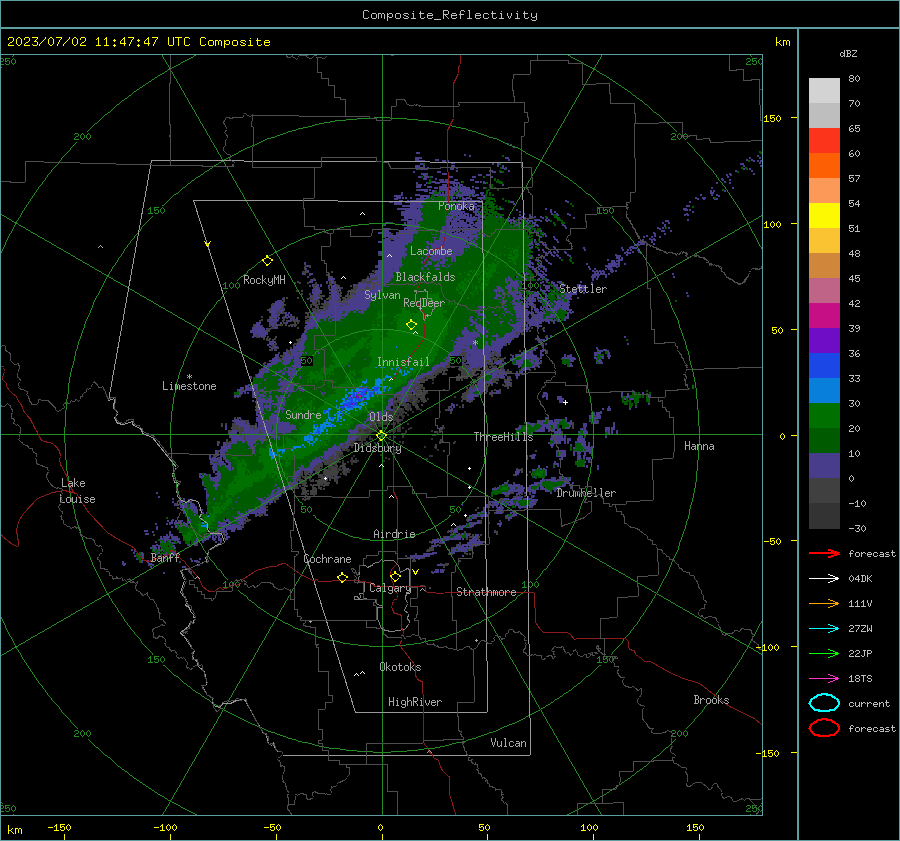Click the Airdrie label
900x841 pixels.
coord(394,534)
